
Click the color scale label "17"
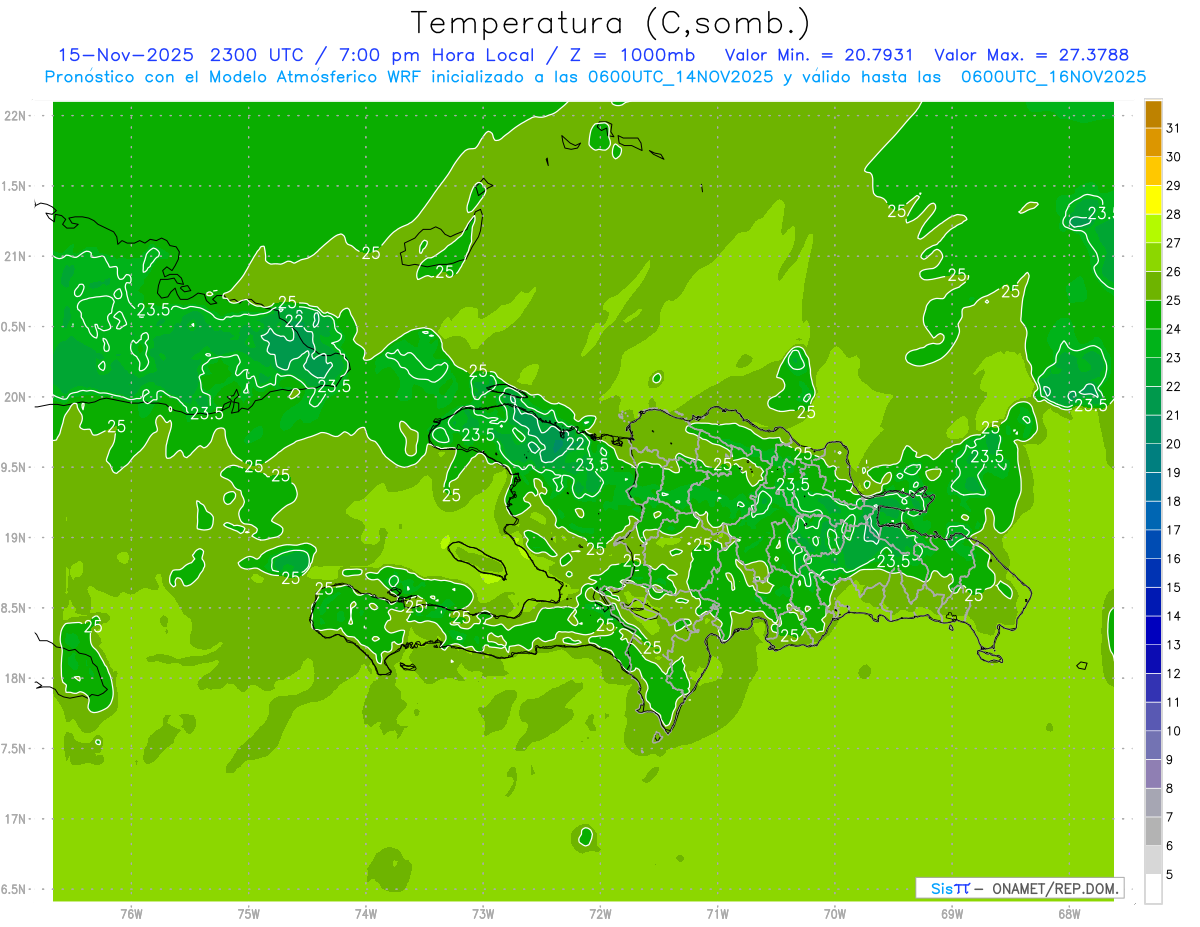click(x=1173, y=530)
